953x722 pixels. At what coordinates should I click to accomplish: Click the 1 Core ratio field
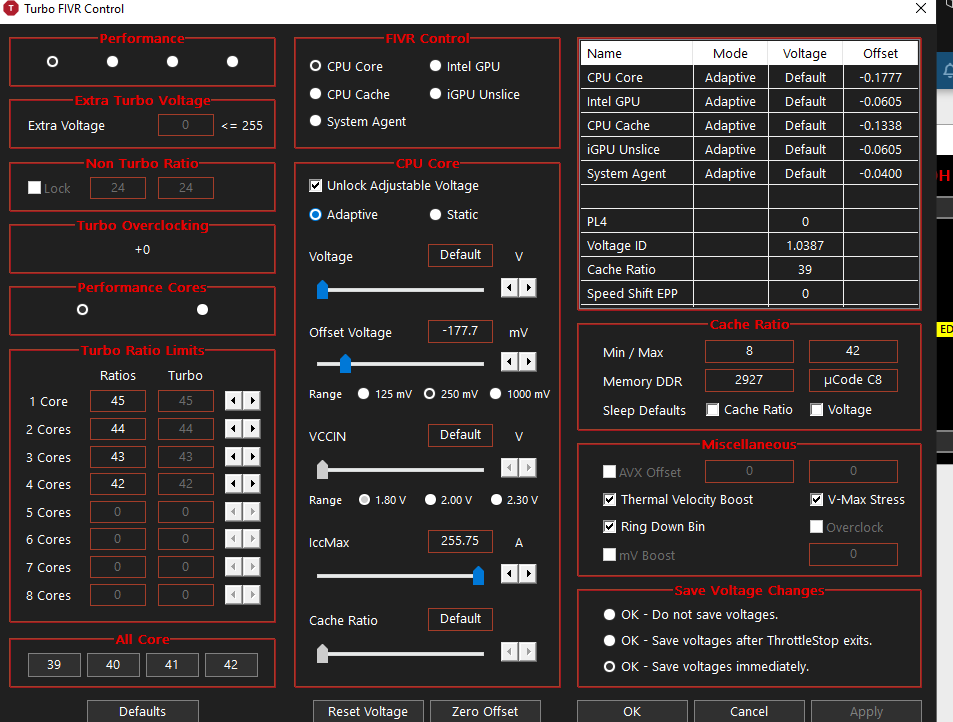(118, 401)
